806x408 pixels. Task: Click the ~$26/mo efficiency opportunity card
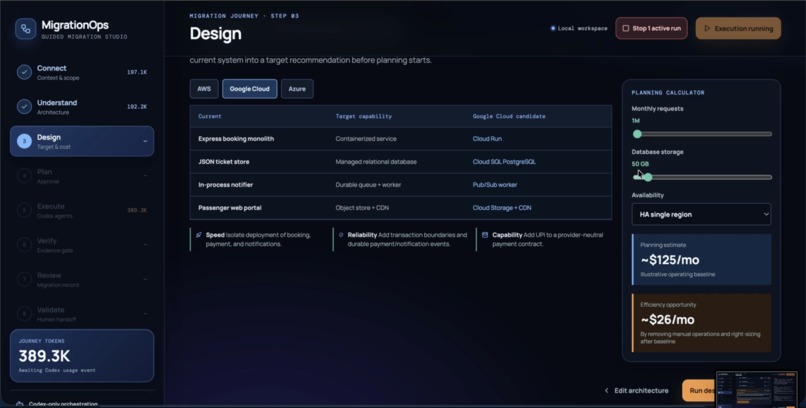pyautogui.click(x=701, y=323)
